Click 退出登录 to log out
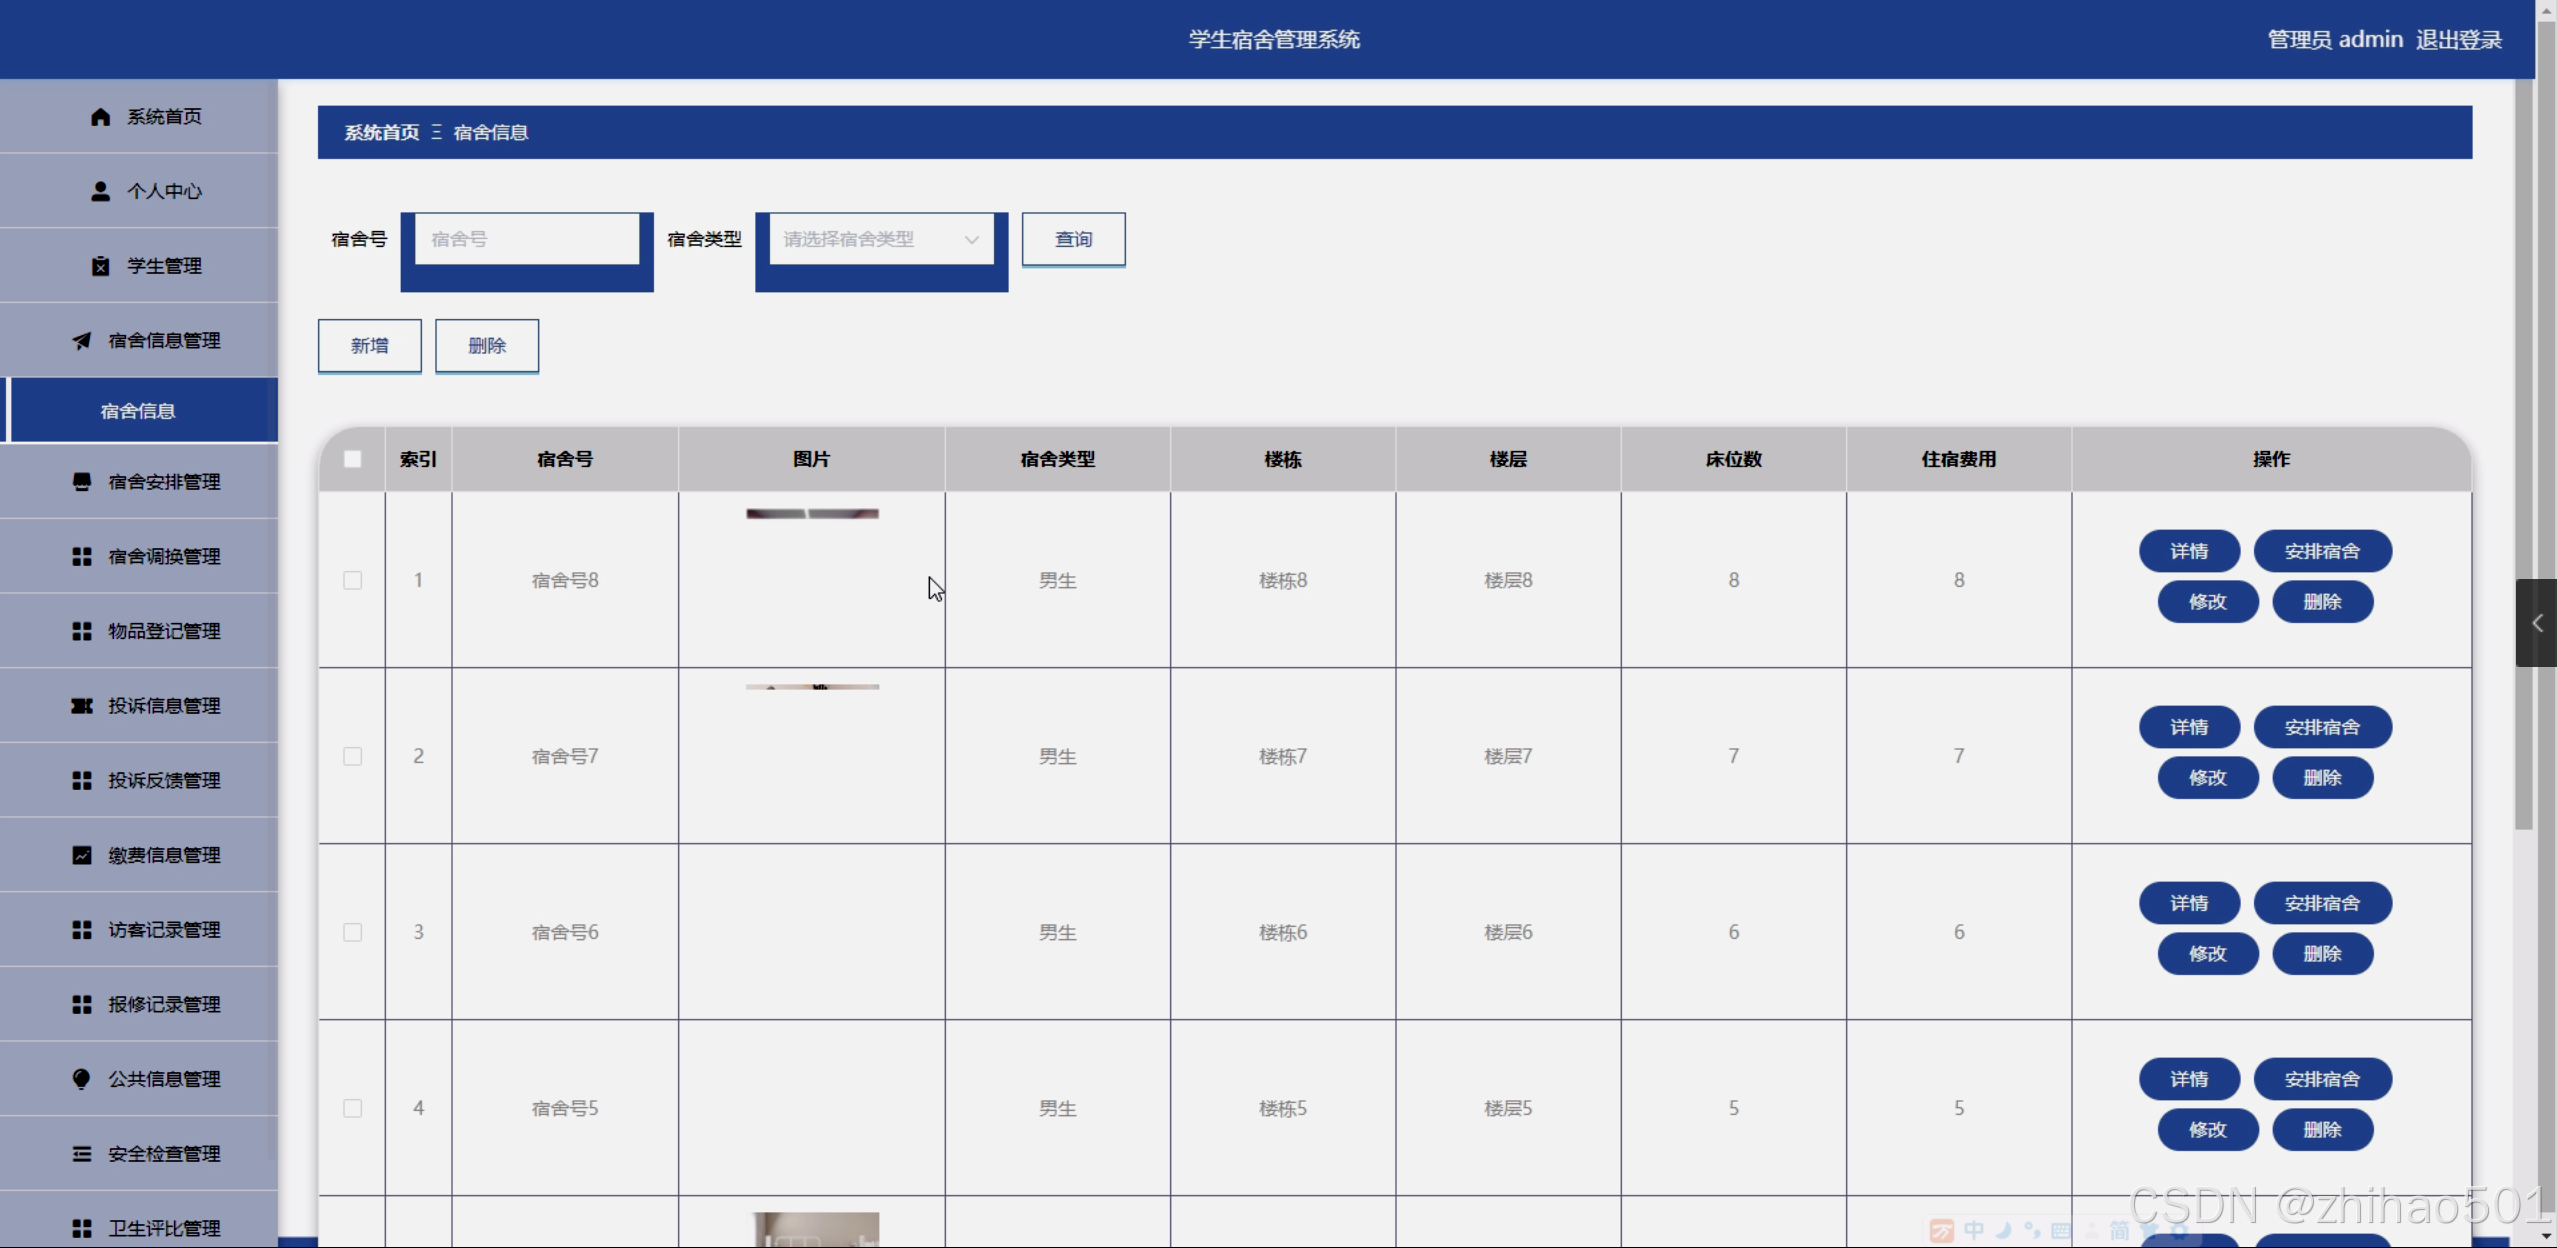The image size is (2557, 1248). click(2458, 40)
